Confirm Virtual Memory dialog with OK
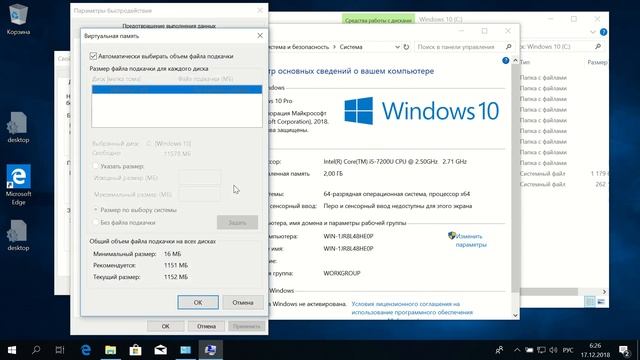Screen dimensions: 640x360 pos(198,302)
